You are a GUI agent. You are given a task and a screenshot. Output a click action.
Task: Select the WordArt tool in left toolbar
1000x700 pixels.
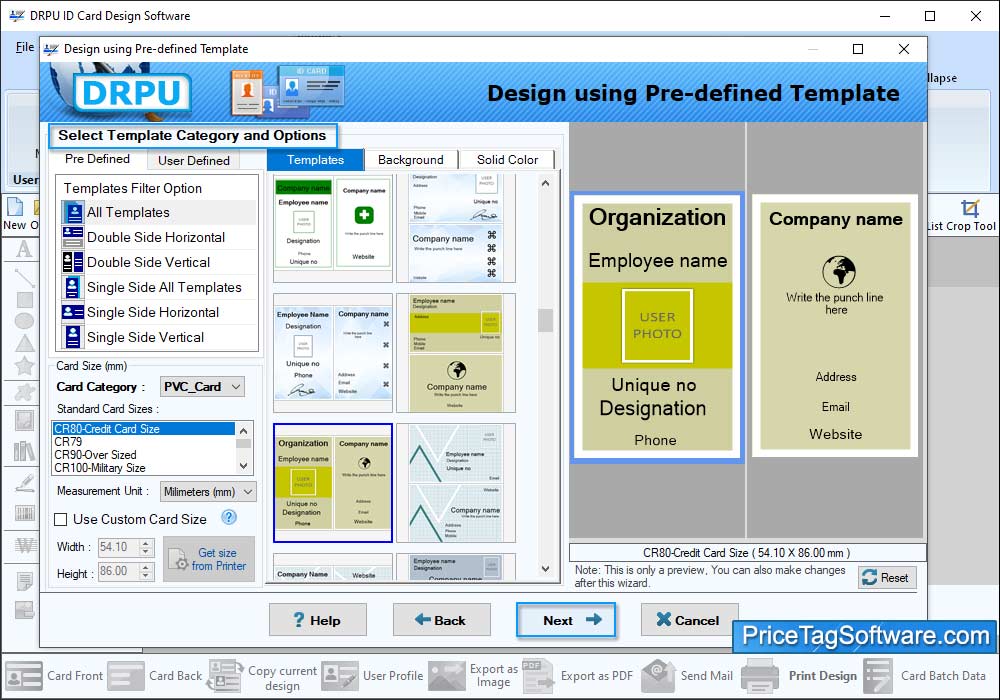[x=25, y=546]
